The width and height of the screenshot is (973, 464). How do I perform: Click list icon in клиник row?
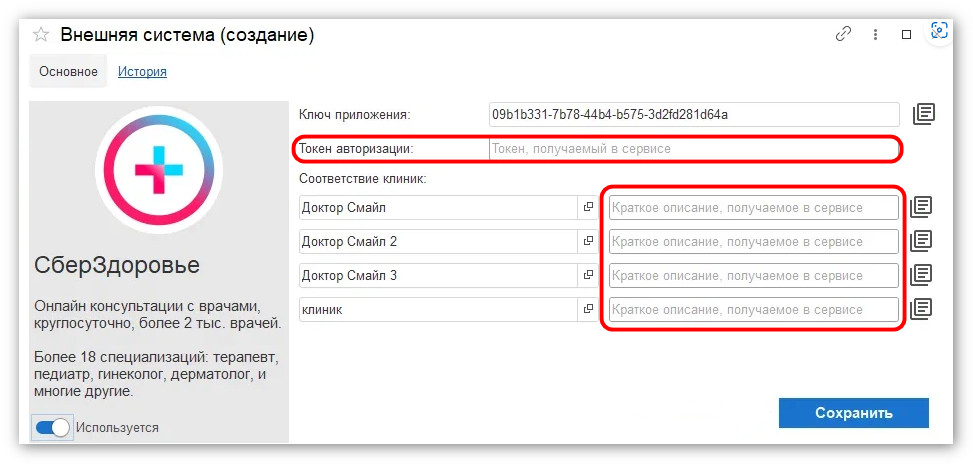click(x=921, y=309)
